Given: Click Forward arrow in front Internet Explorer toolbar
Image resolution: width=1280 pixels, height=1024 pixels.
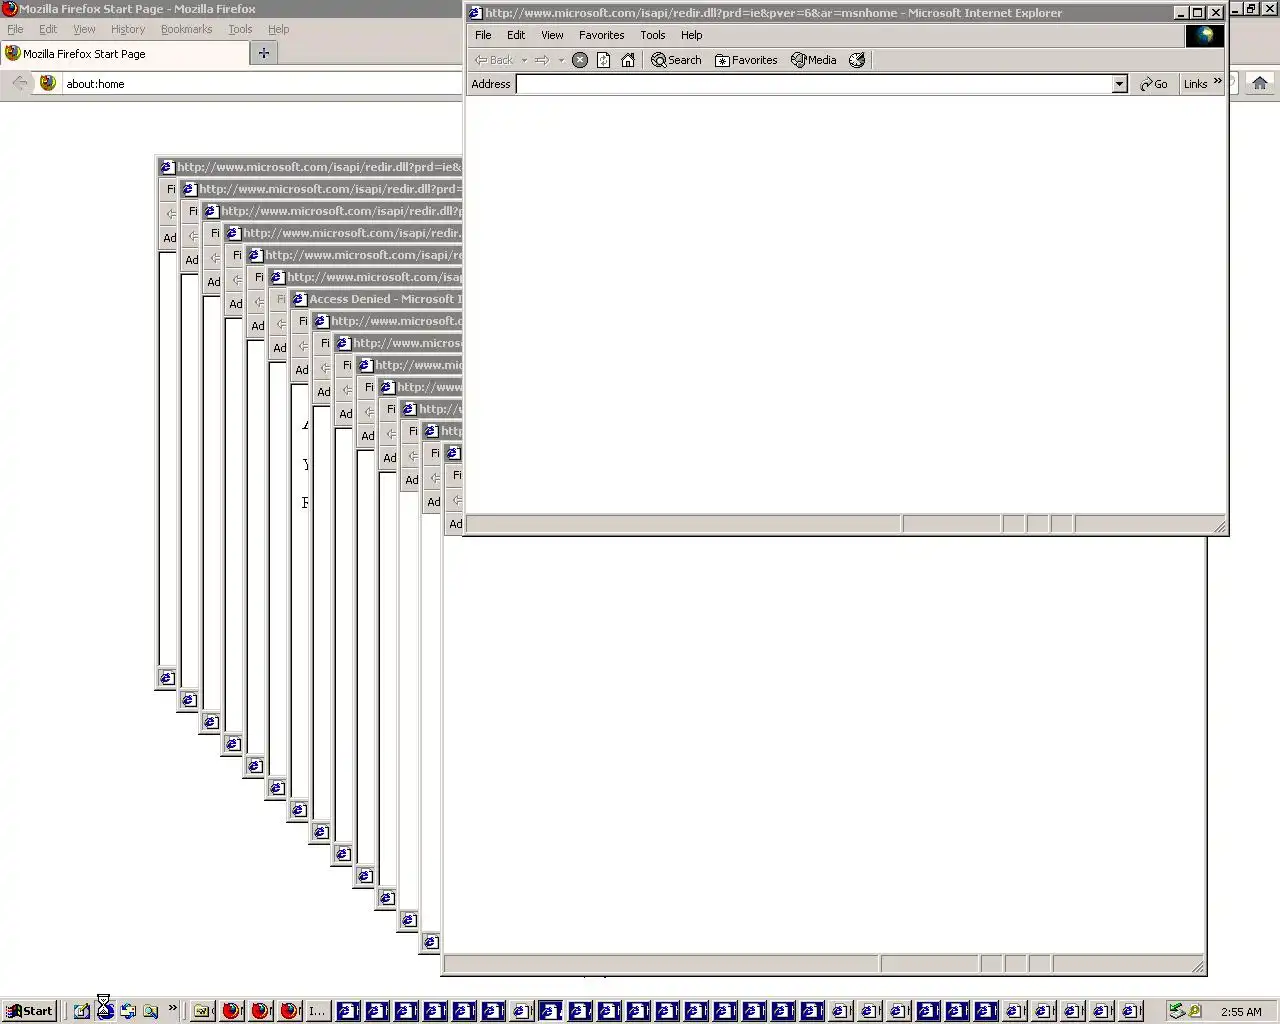Looking at the screenshot, I should 542,60.
